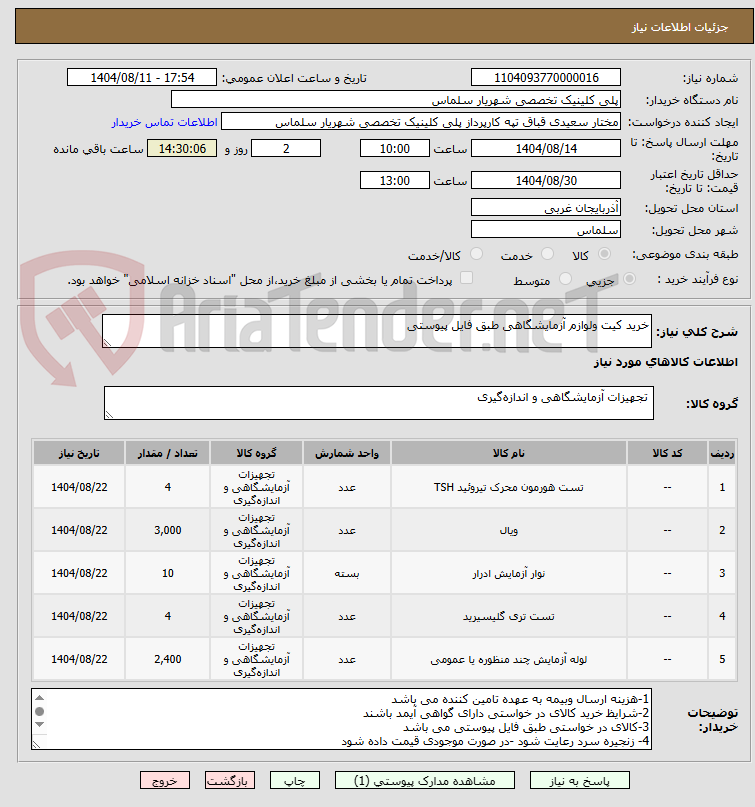Screen dimensions: 755x807
Task: Click the 'خروج' exit button
Action: coord(165,780)
